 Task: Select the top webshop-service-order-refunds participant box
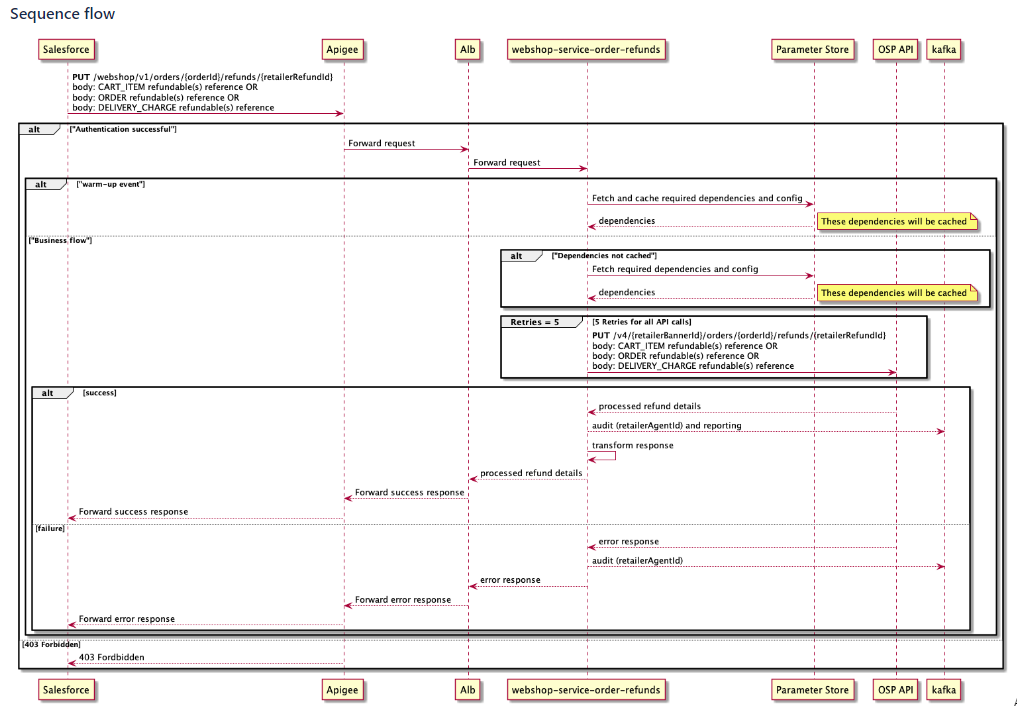tap(586, 49)
